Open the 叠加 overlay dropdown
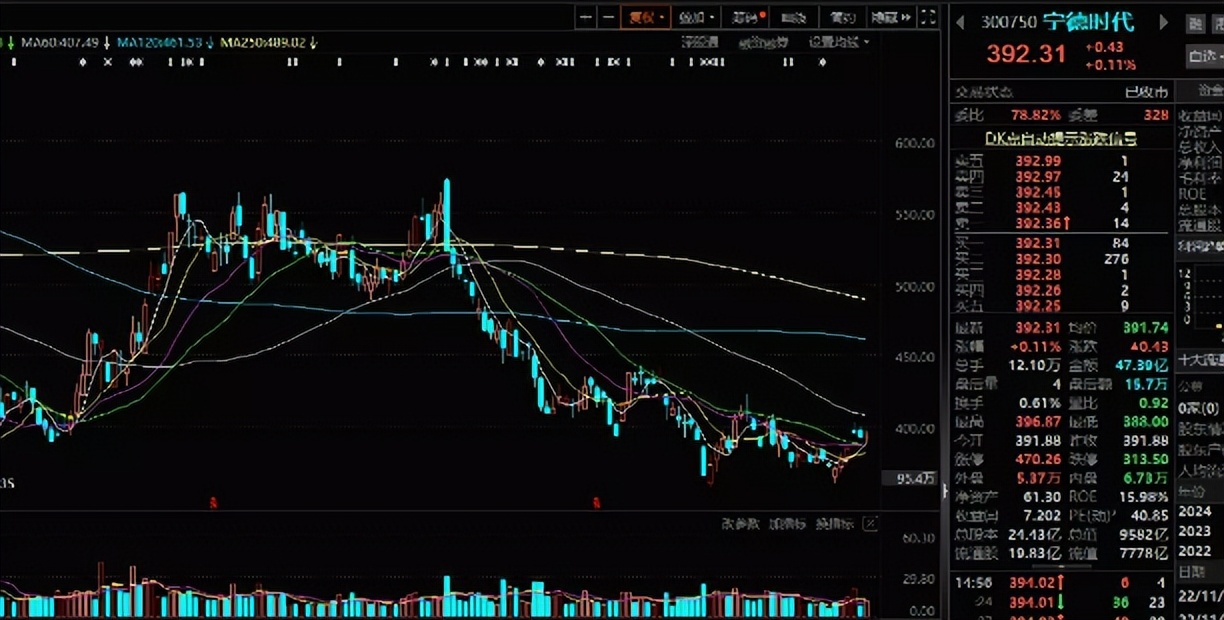1224x620 pixels. click(696, 17)
